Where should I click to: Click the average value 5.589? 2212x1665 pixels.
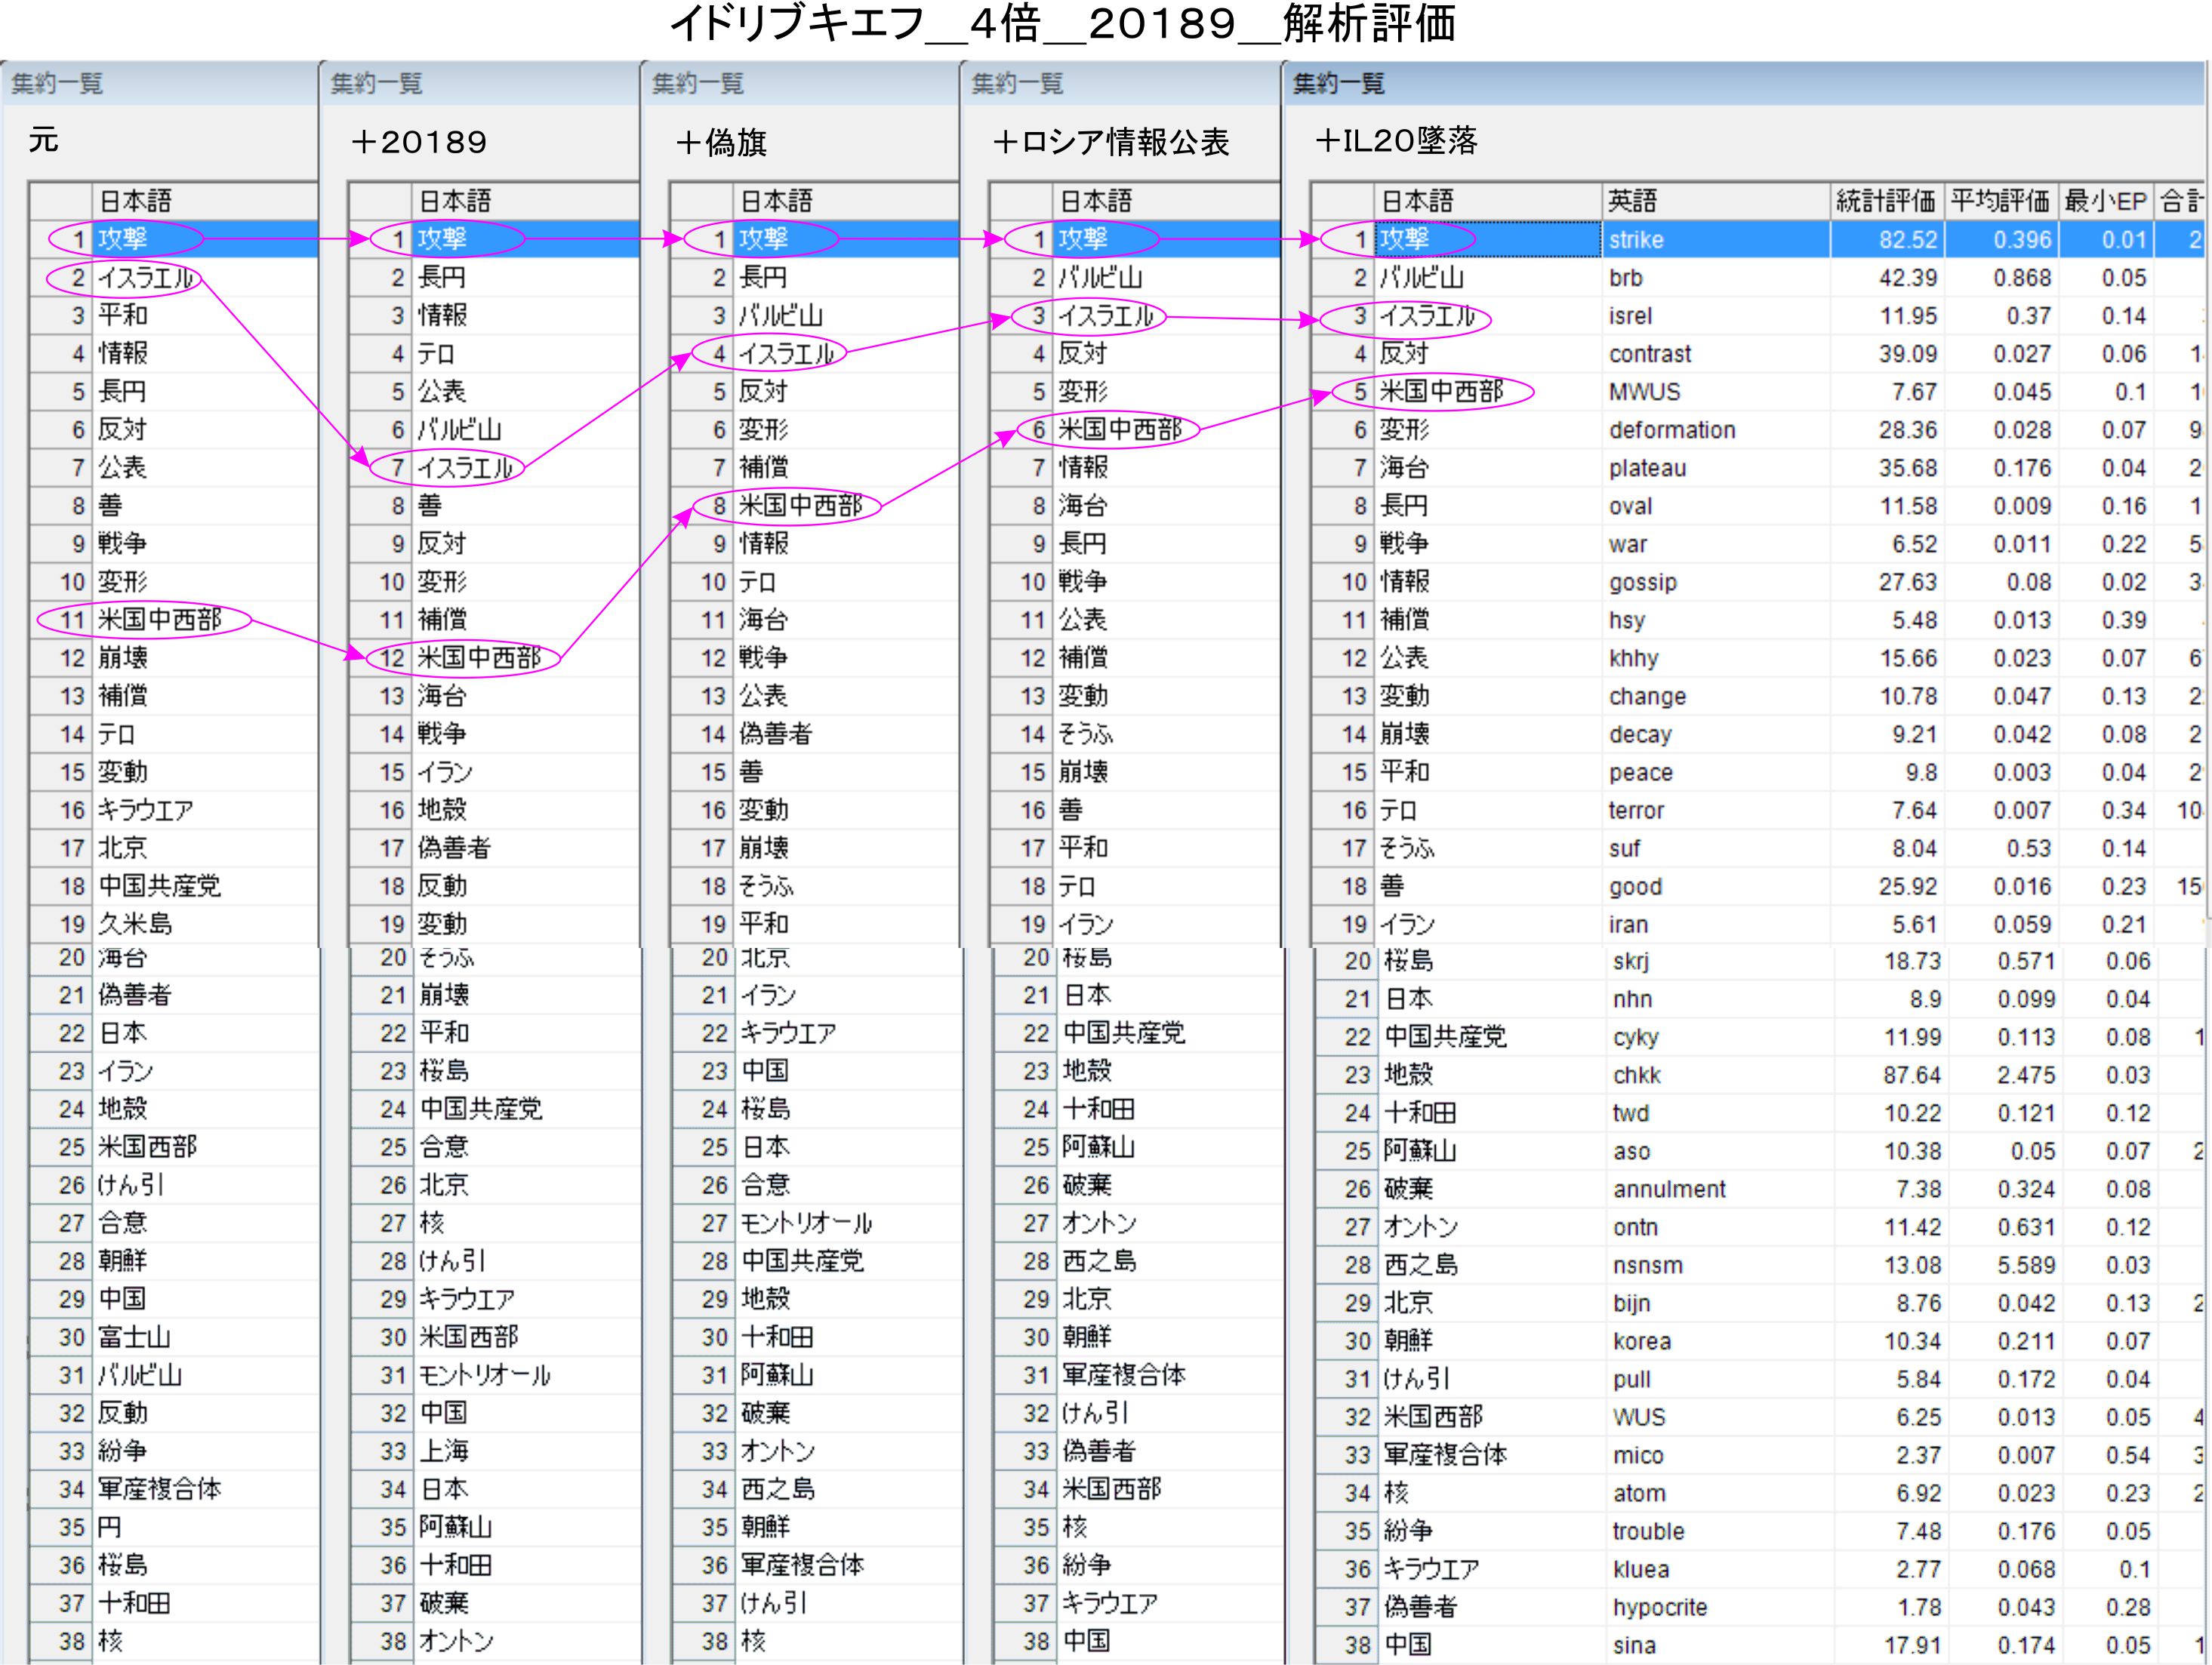[x=2025, y=1265]
